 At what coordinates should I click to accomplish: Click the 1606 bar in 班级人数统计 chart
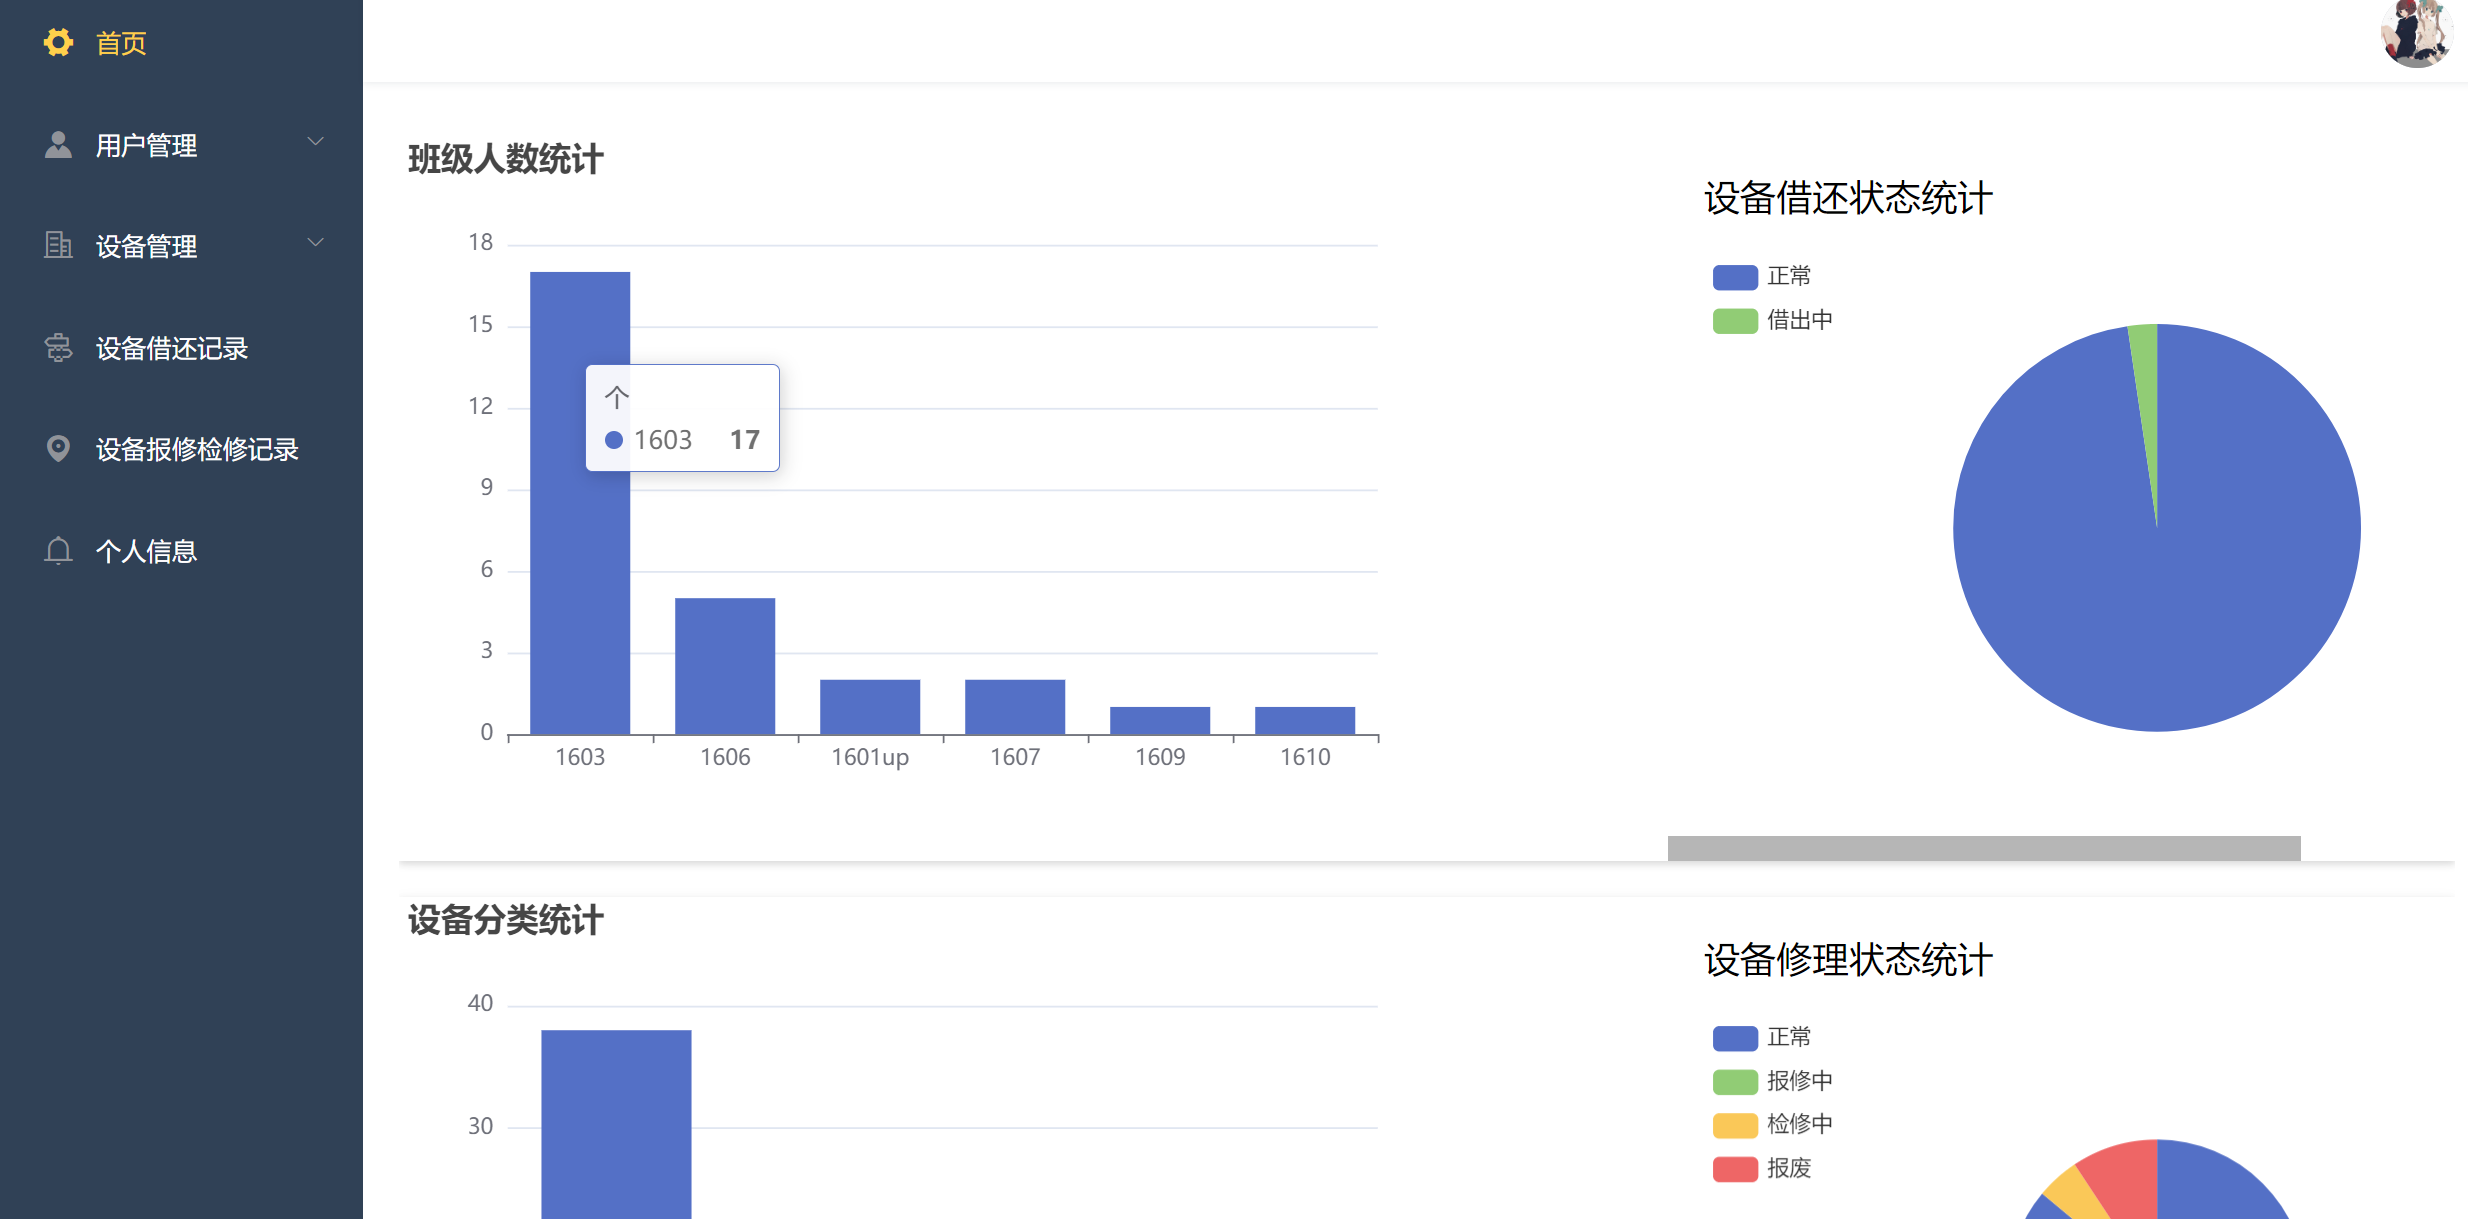click(x=725, y=665)
